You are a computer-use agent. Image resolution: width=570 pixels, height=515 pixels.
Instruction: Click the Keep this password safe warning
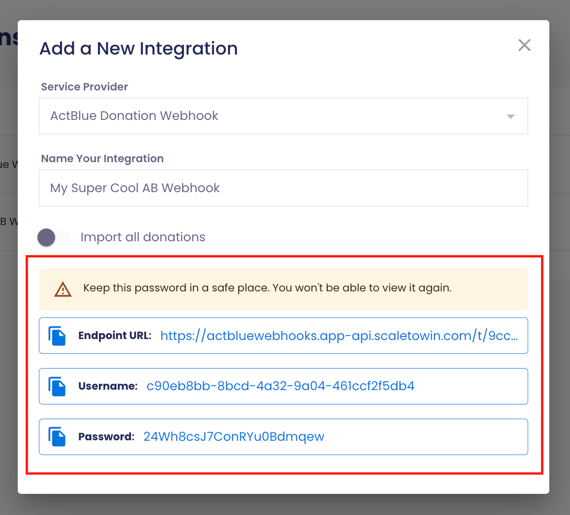[283, 289]
